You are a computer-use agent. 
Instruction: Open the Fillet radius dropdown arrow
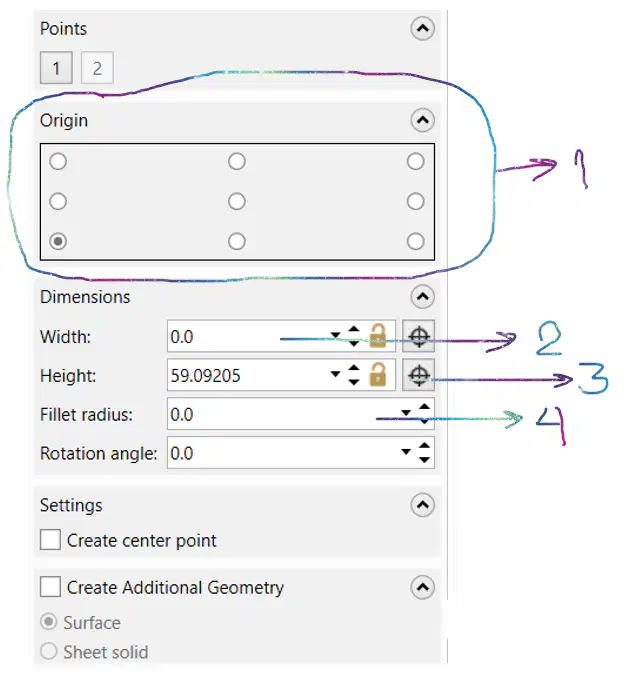coord(405,413)
